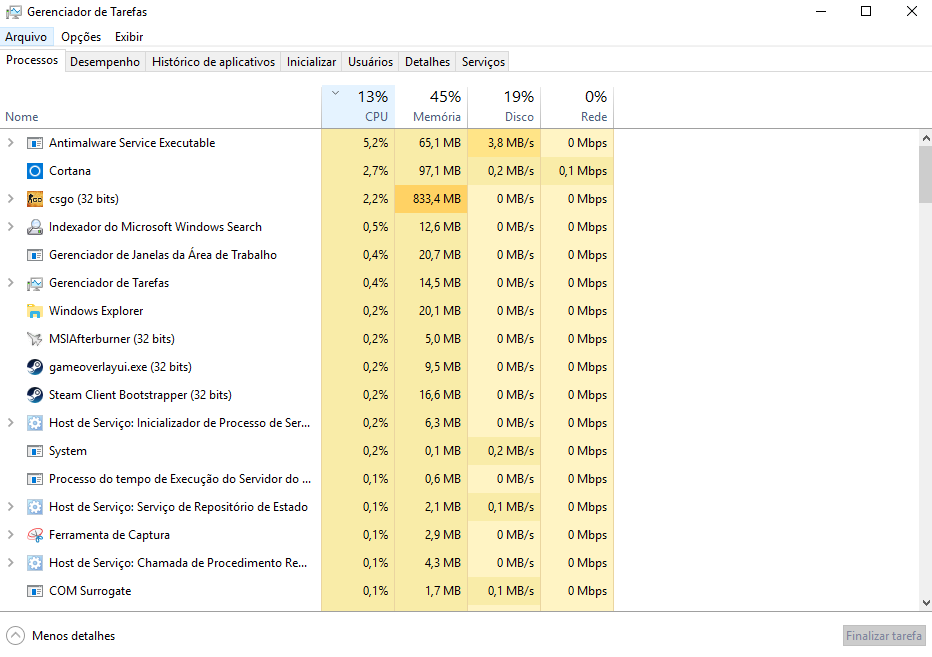Click the MSIAfterburner jet icon
Viewport: 932px width, 657px height.
35,339
